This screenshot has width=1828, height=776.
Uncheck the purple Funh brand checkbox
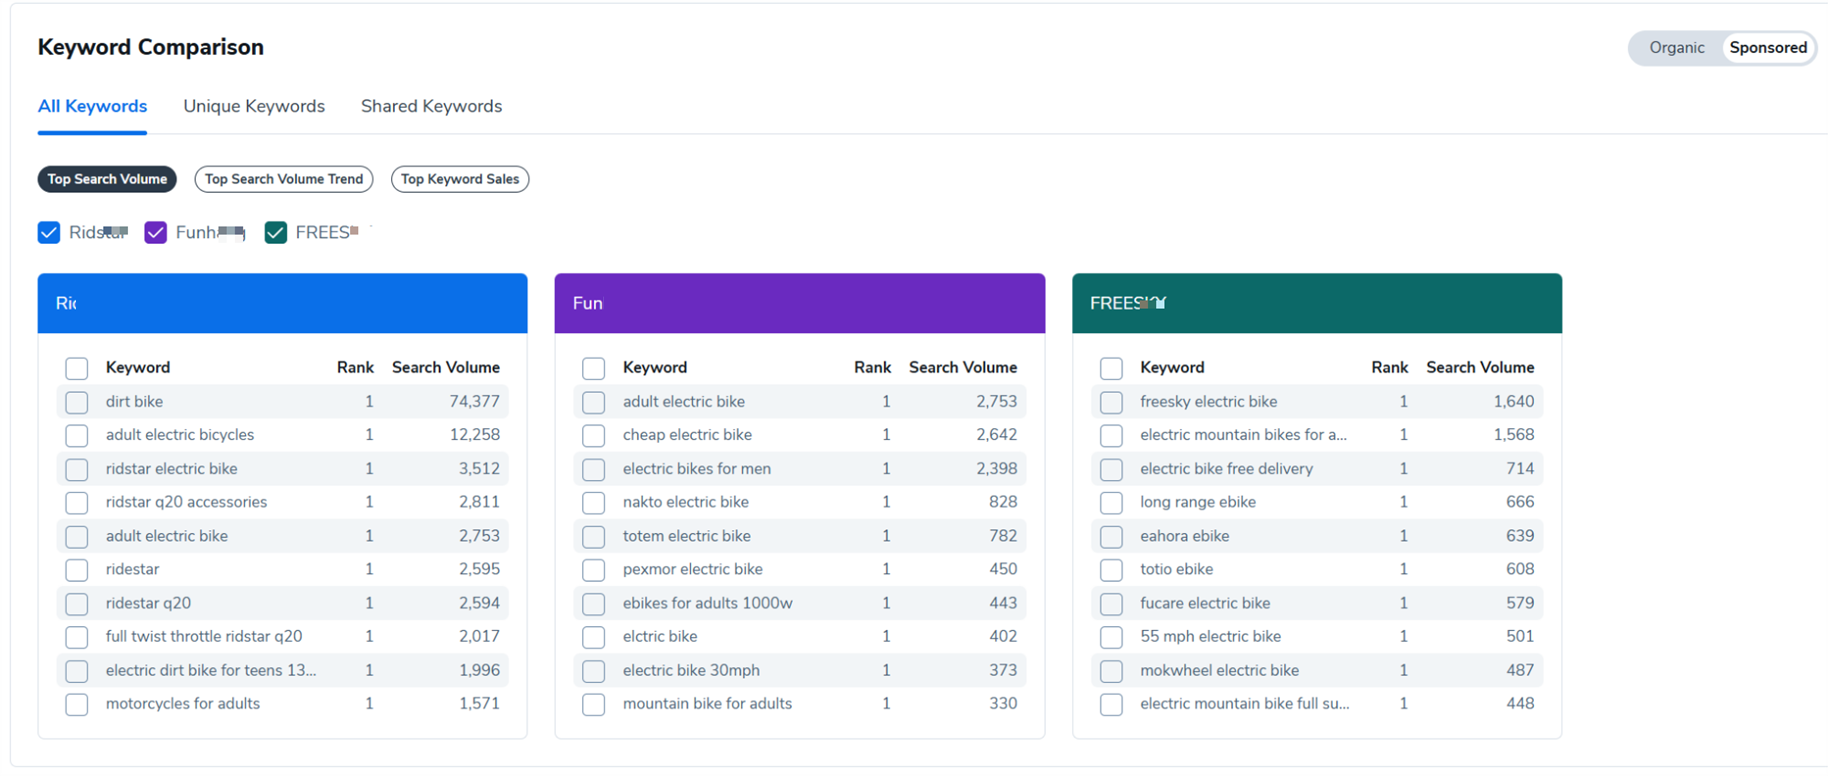point(155,233)
